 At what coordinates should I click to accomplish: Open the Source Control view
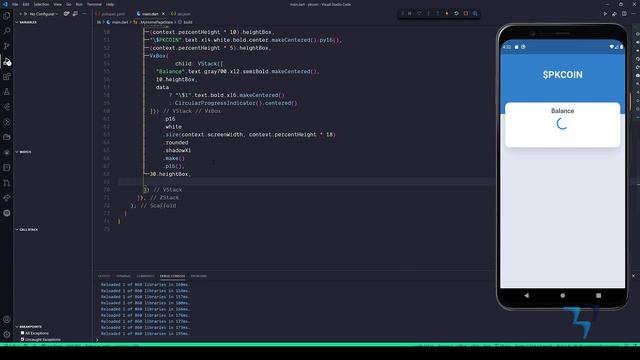[x=7, y=46]
